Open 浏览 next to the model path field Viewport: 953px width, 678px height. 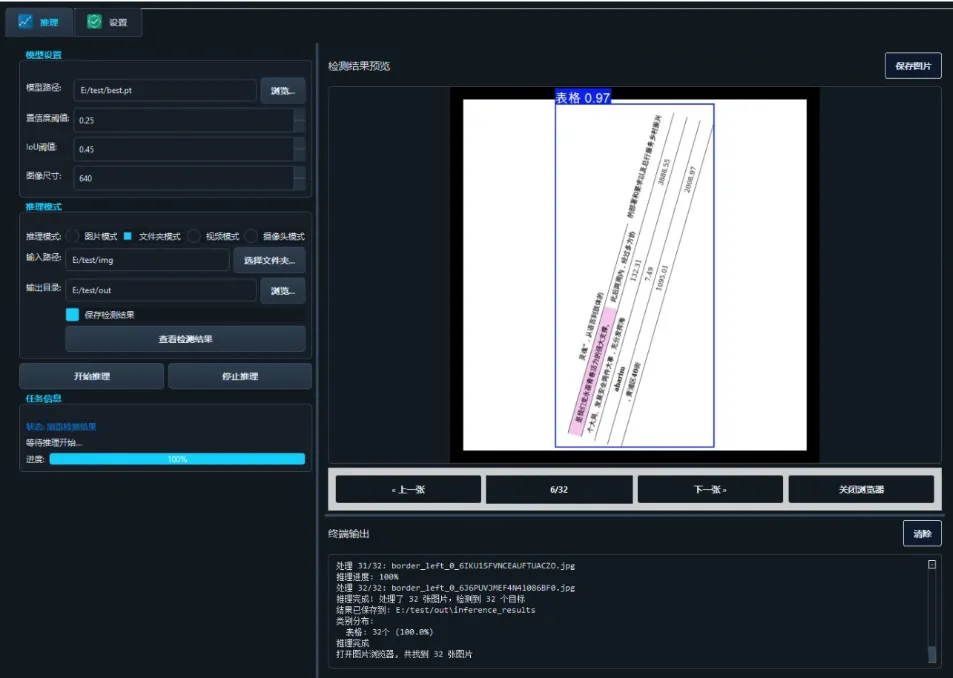click(x=285, y=90)
